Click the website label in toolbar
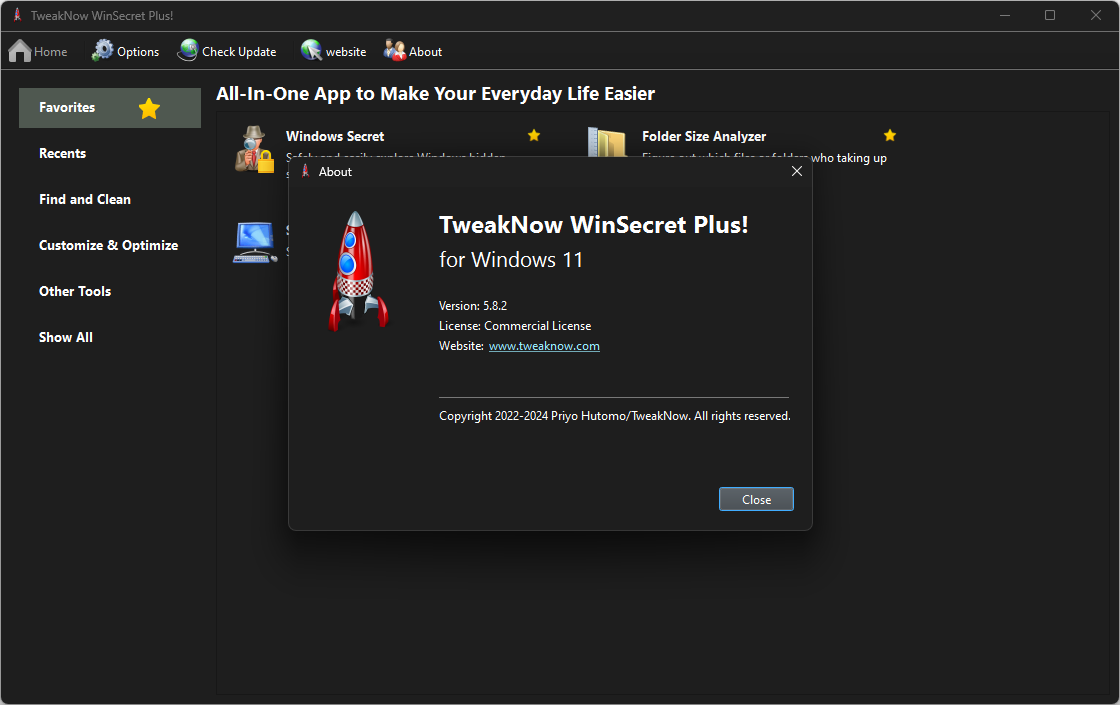Image resolution: width=1120 pixels, height=705 pixels. pyautogui.click(x=346, y=51)
